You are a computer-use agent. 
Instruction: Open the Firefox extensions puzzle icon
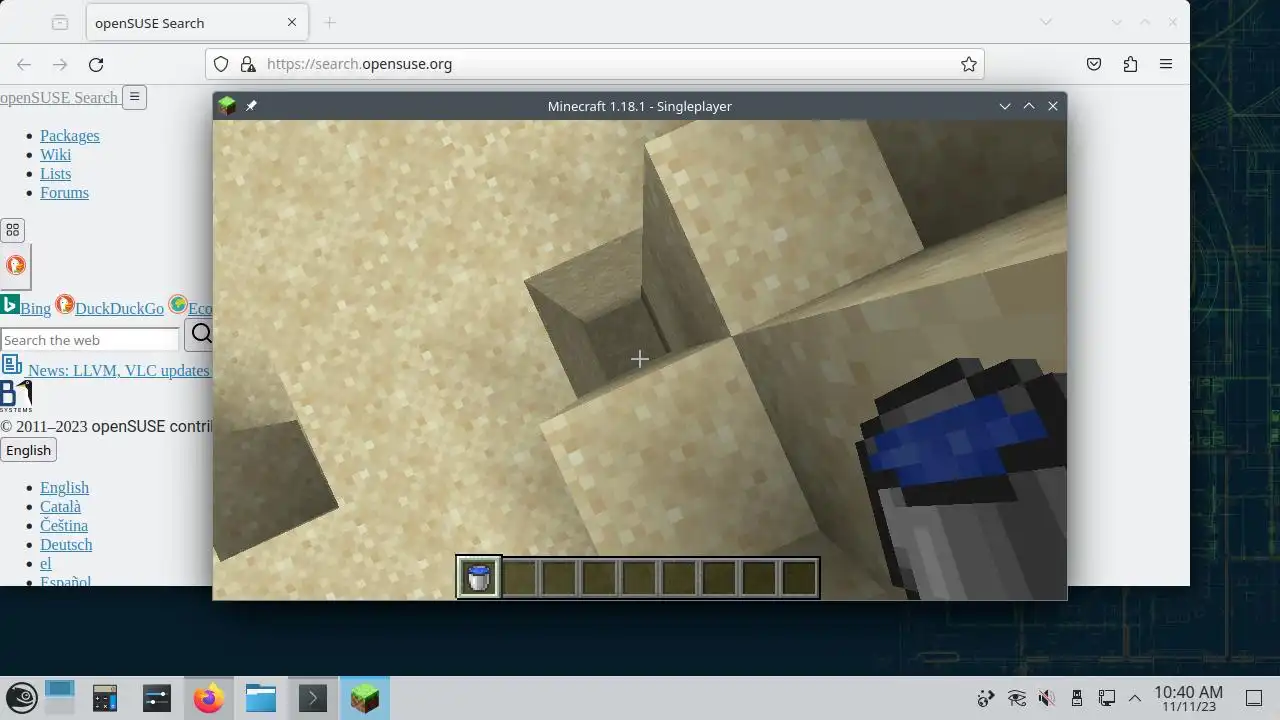[x=1130, y=64]
